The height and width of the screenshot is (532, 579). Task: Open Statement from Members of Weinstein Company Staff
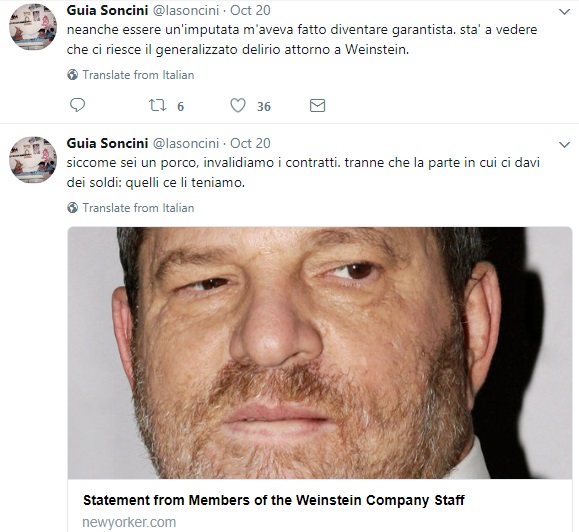(x=274, y=500)
